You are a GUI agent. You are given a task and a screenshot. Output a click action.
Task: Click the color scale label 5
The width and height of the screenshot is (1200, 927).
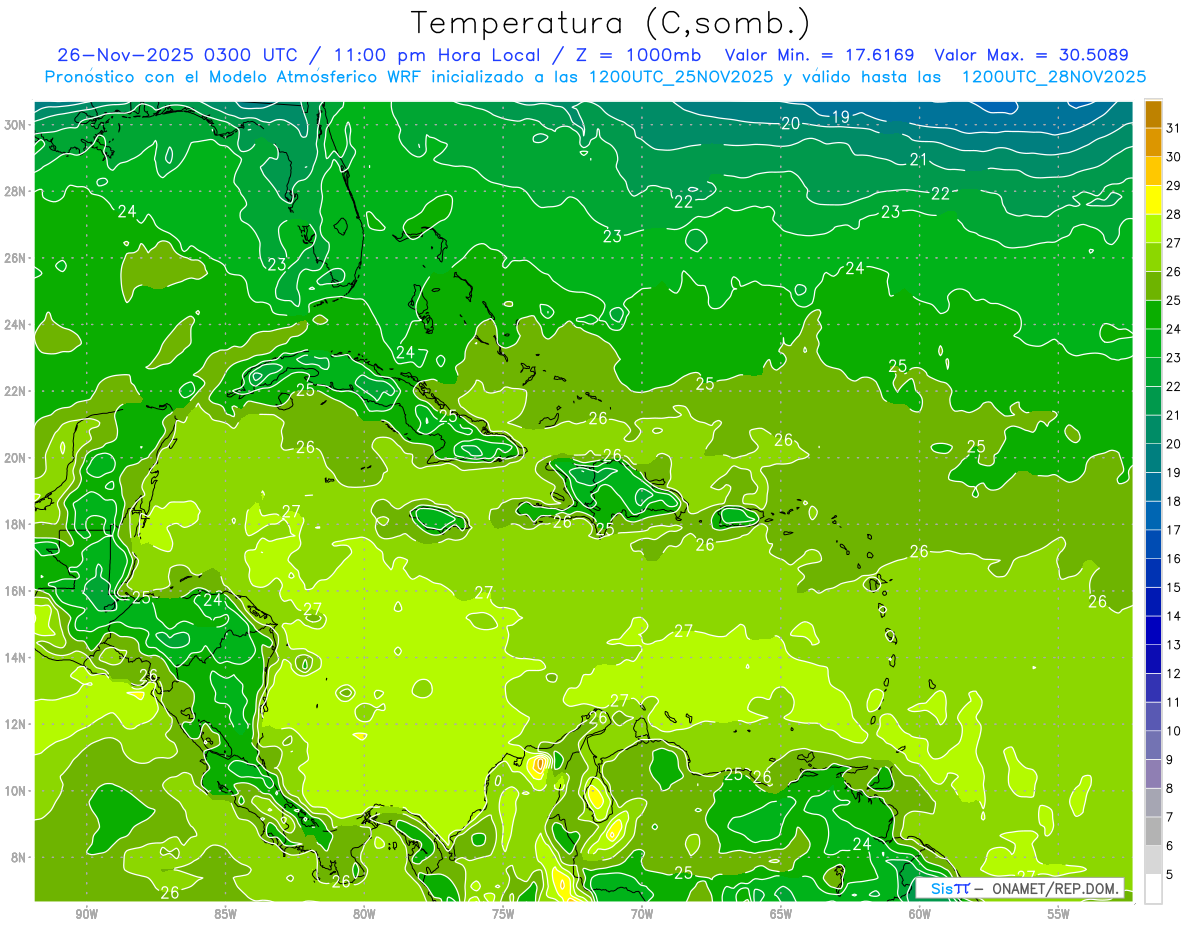[1170, 875]
